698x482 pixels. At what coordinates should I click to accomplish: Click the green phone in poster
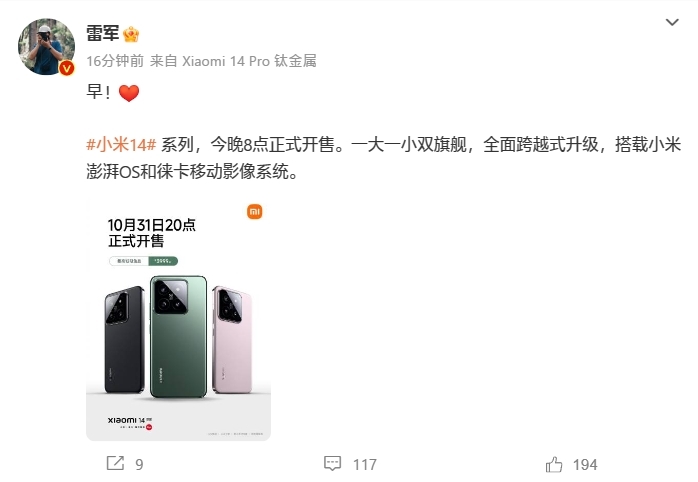[x=179, y=337]
